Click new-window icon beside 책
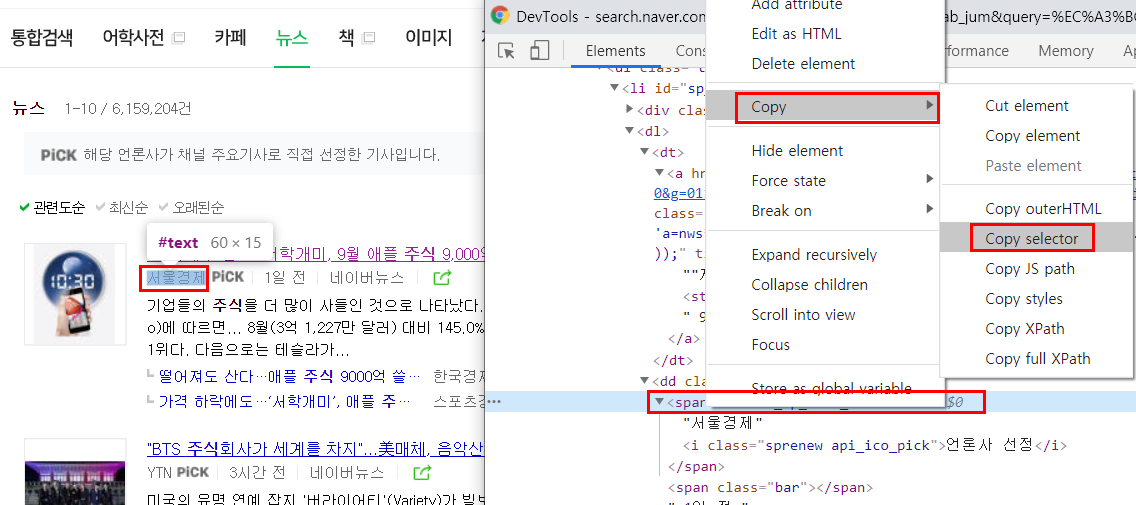This screenshot has height=505, width=1136. (369, 38)
